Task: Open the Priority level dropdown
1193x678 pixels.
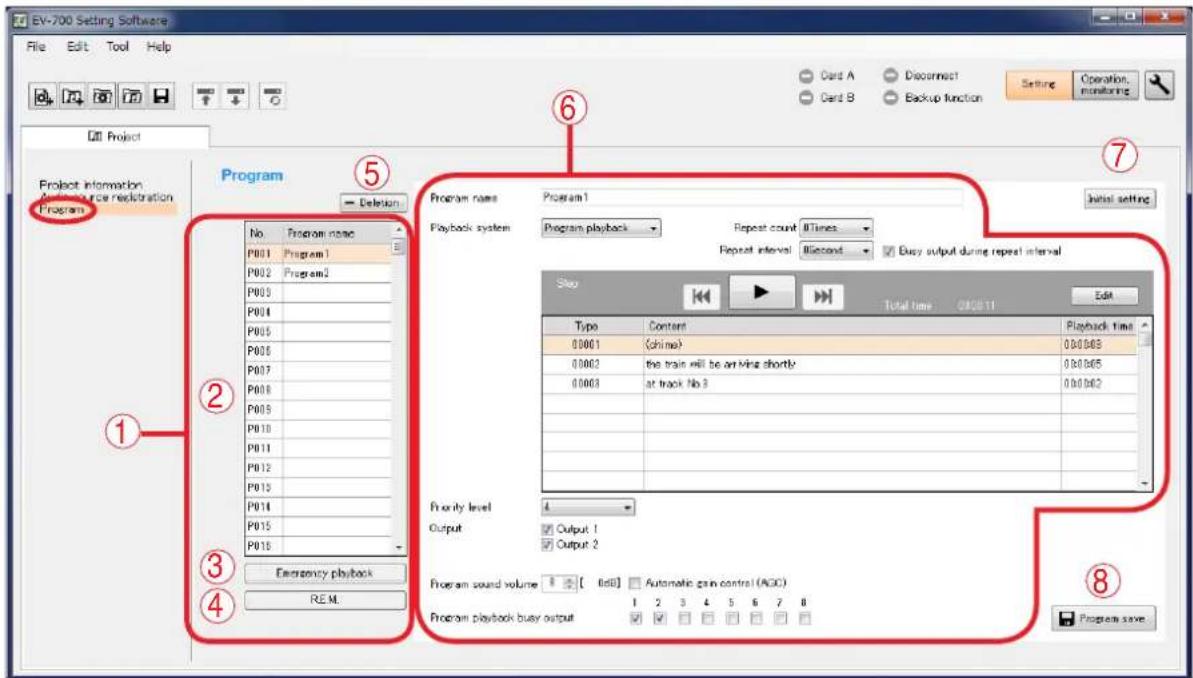Action: pos(588,506)
